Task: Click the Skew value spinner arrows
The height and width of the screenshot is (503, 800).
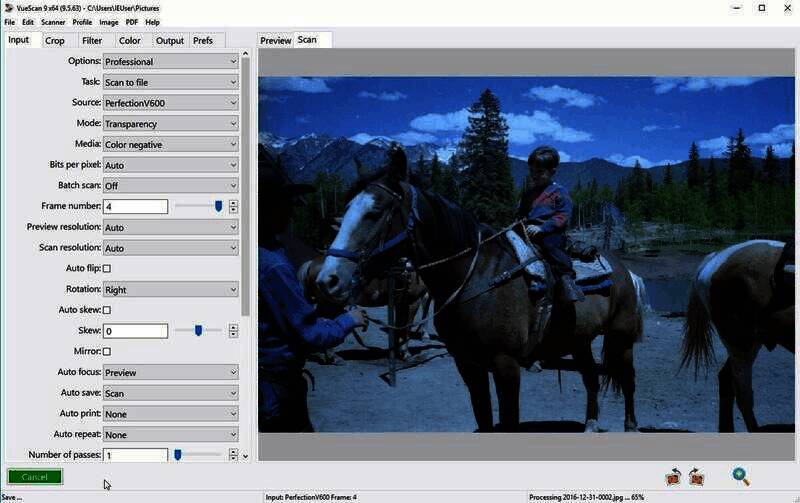Action: point(233,331)
